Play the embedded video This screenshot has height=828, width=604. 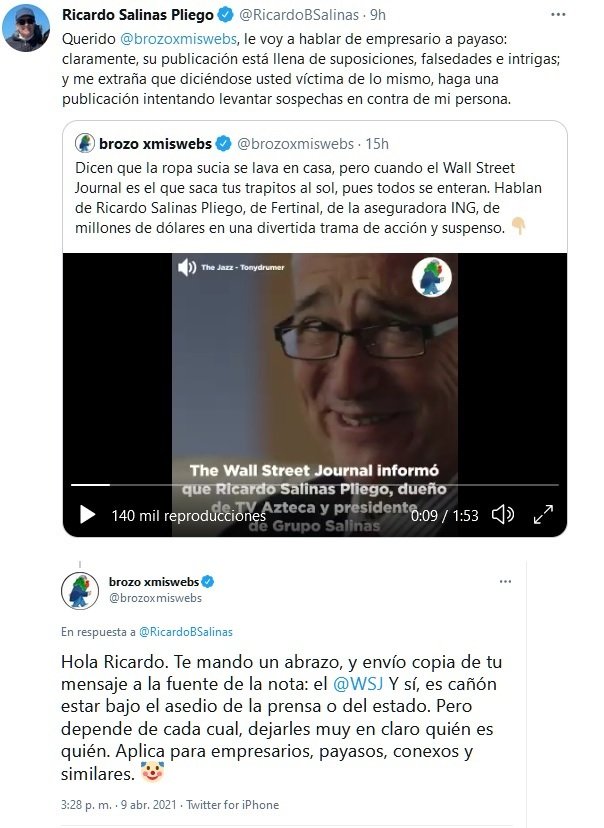[87, 514]
